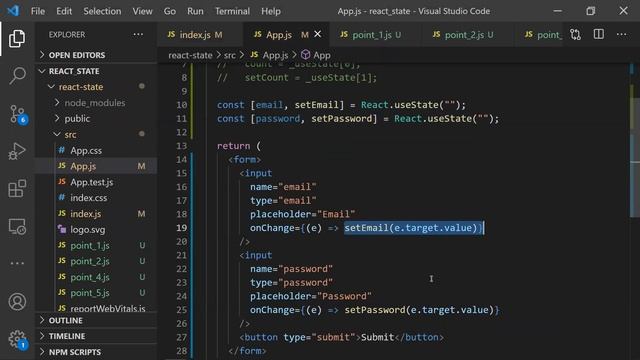Open the File menu
The height and width of the screenshot is (360, 640).
(38, 11)
